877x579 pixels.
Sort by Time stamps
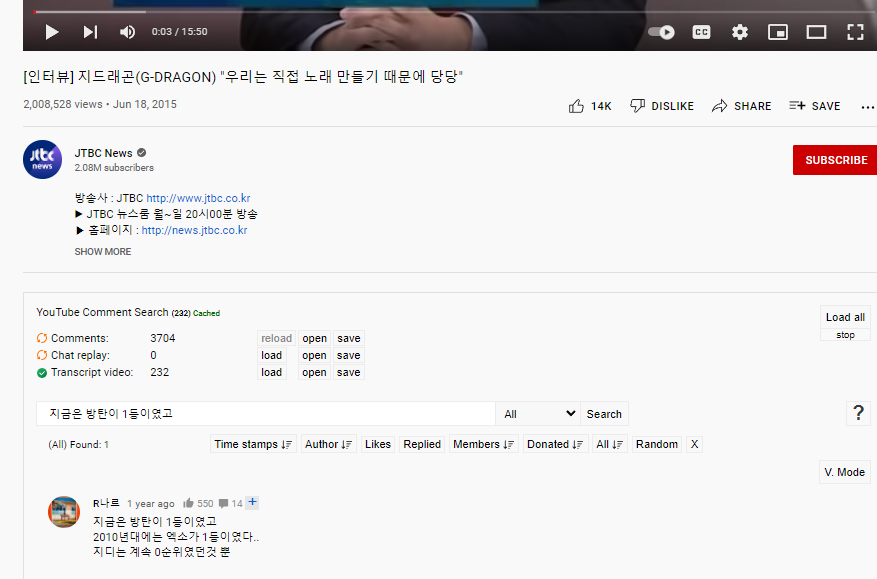pos(253,444)
